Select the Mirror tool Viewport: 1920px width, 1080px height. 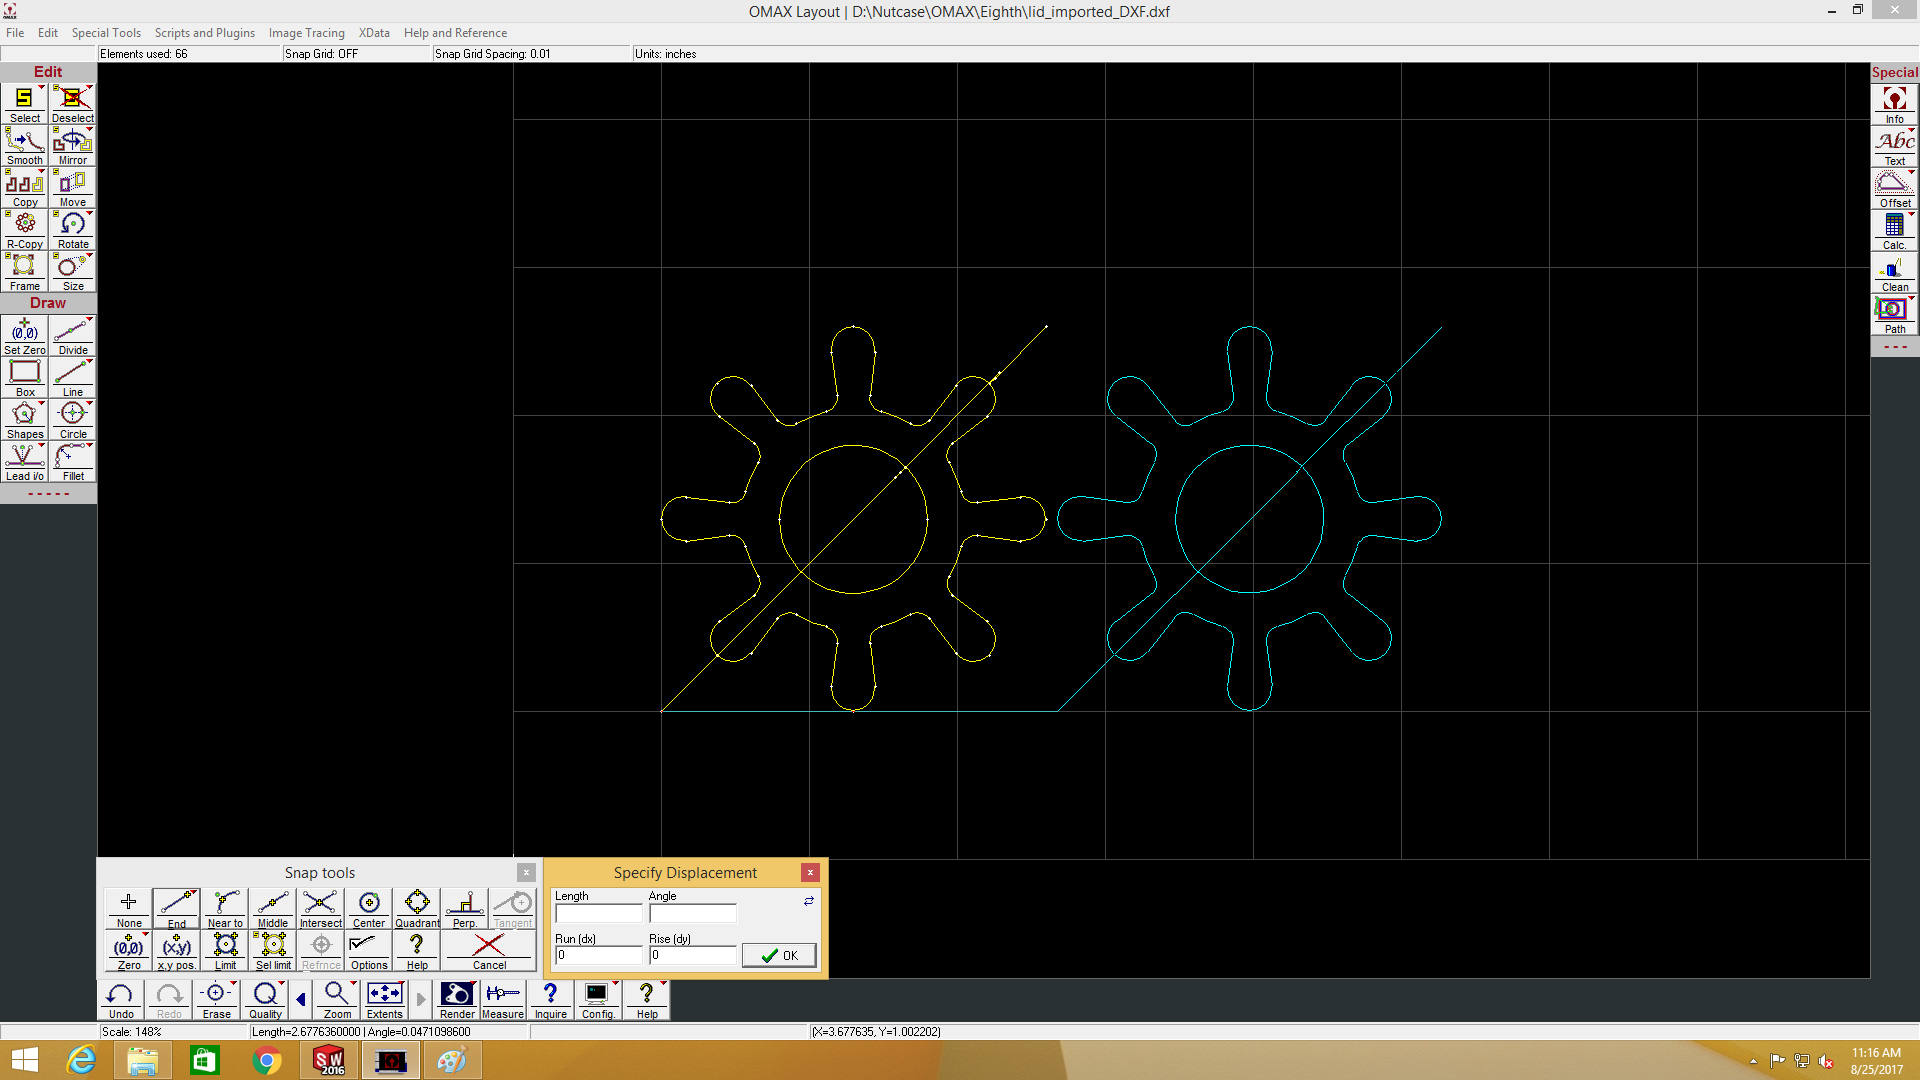72,146
